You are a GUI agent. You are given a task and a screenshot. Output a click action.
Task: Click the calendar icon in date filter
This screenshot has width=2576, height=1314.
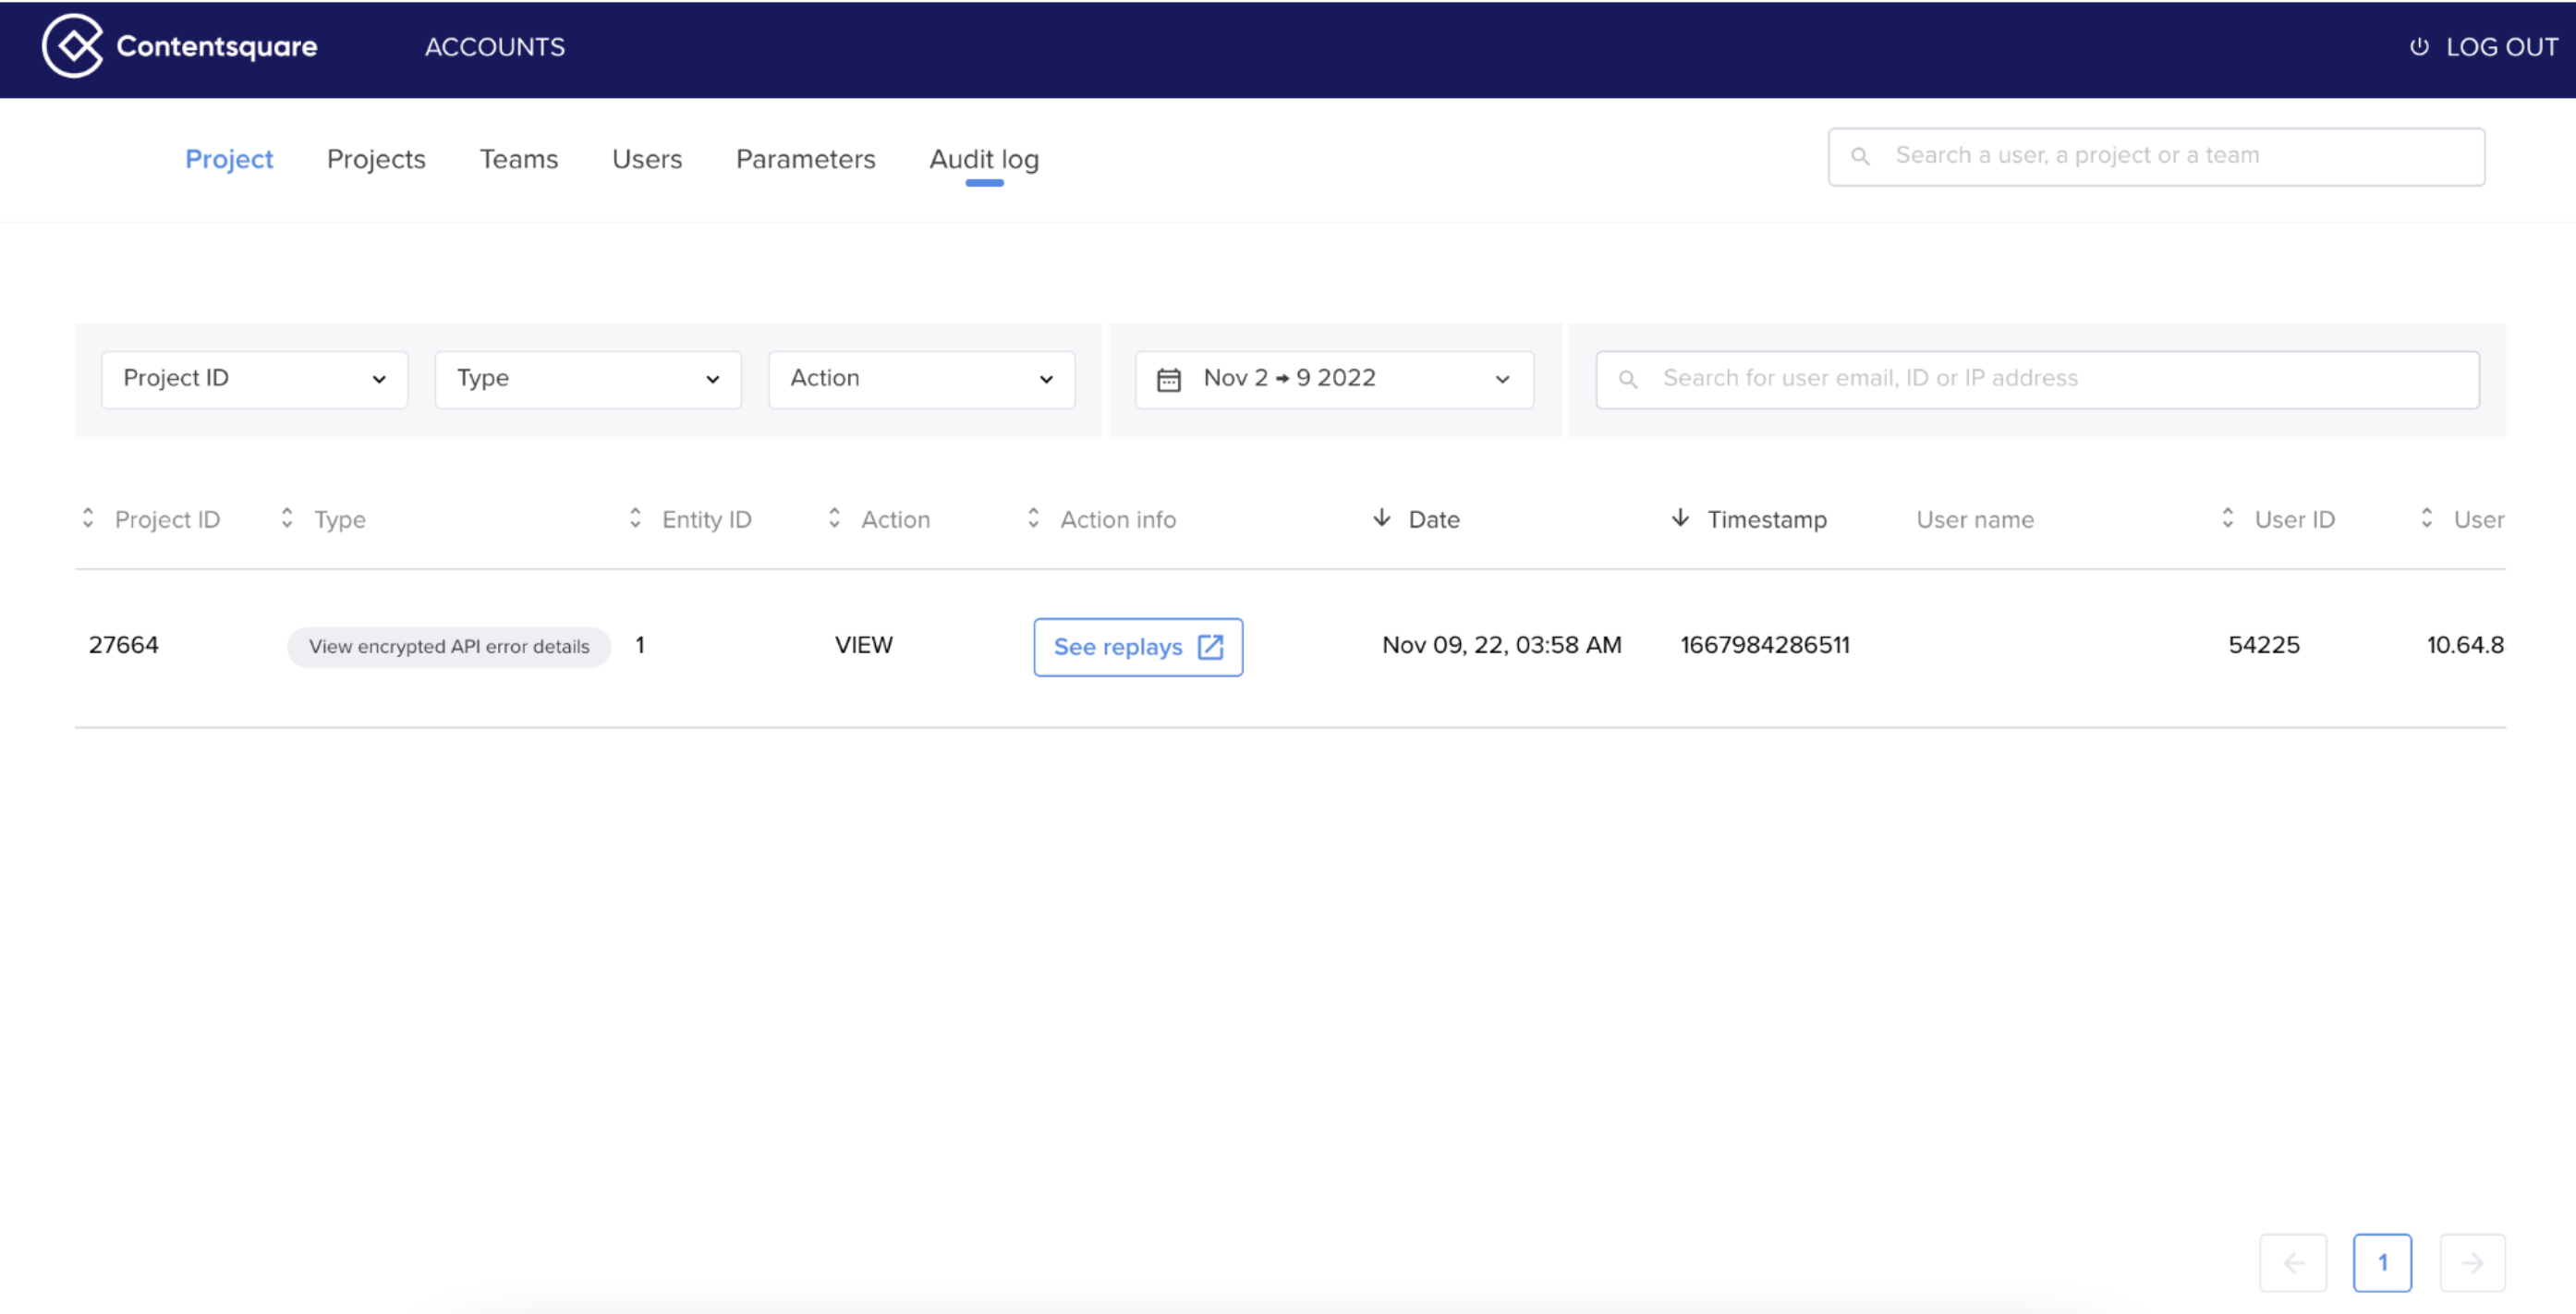click(x=1170, y=378)
